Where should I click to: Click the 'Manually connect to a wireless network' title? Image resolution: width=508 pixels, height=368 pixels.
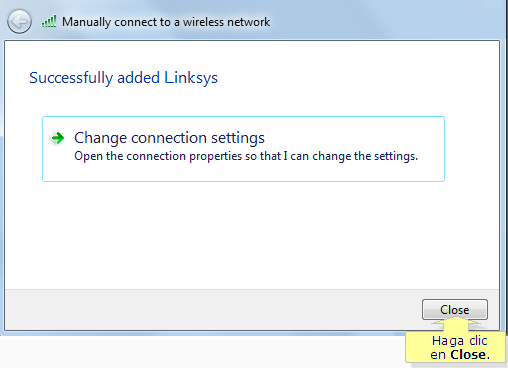click(x=166, y=22)
